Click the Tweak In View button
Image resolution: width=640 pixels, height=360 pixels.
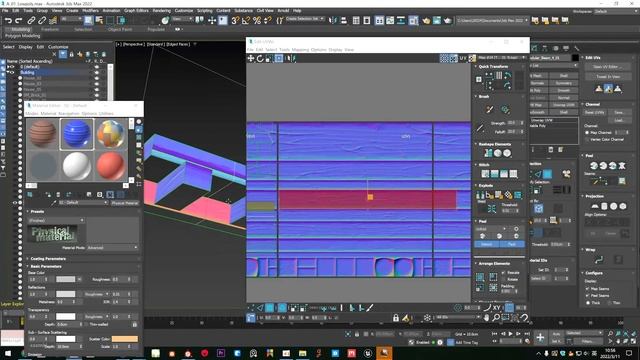pos(607,76)
